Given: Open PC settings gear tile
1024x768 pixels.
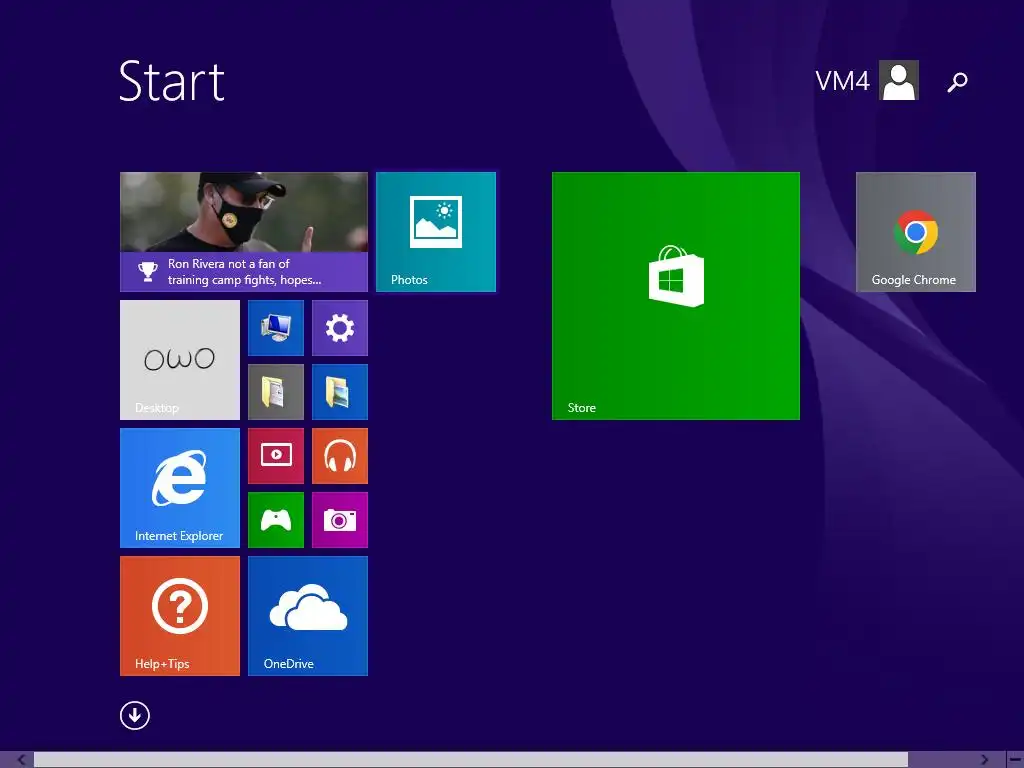Looking at the screenshot, I should 340,328.
